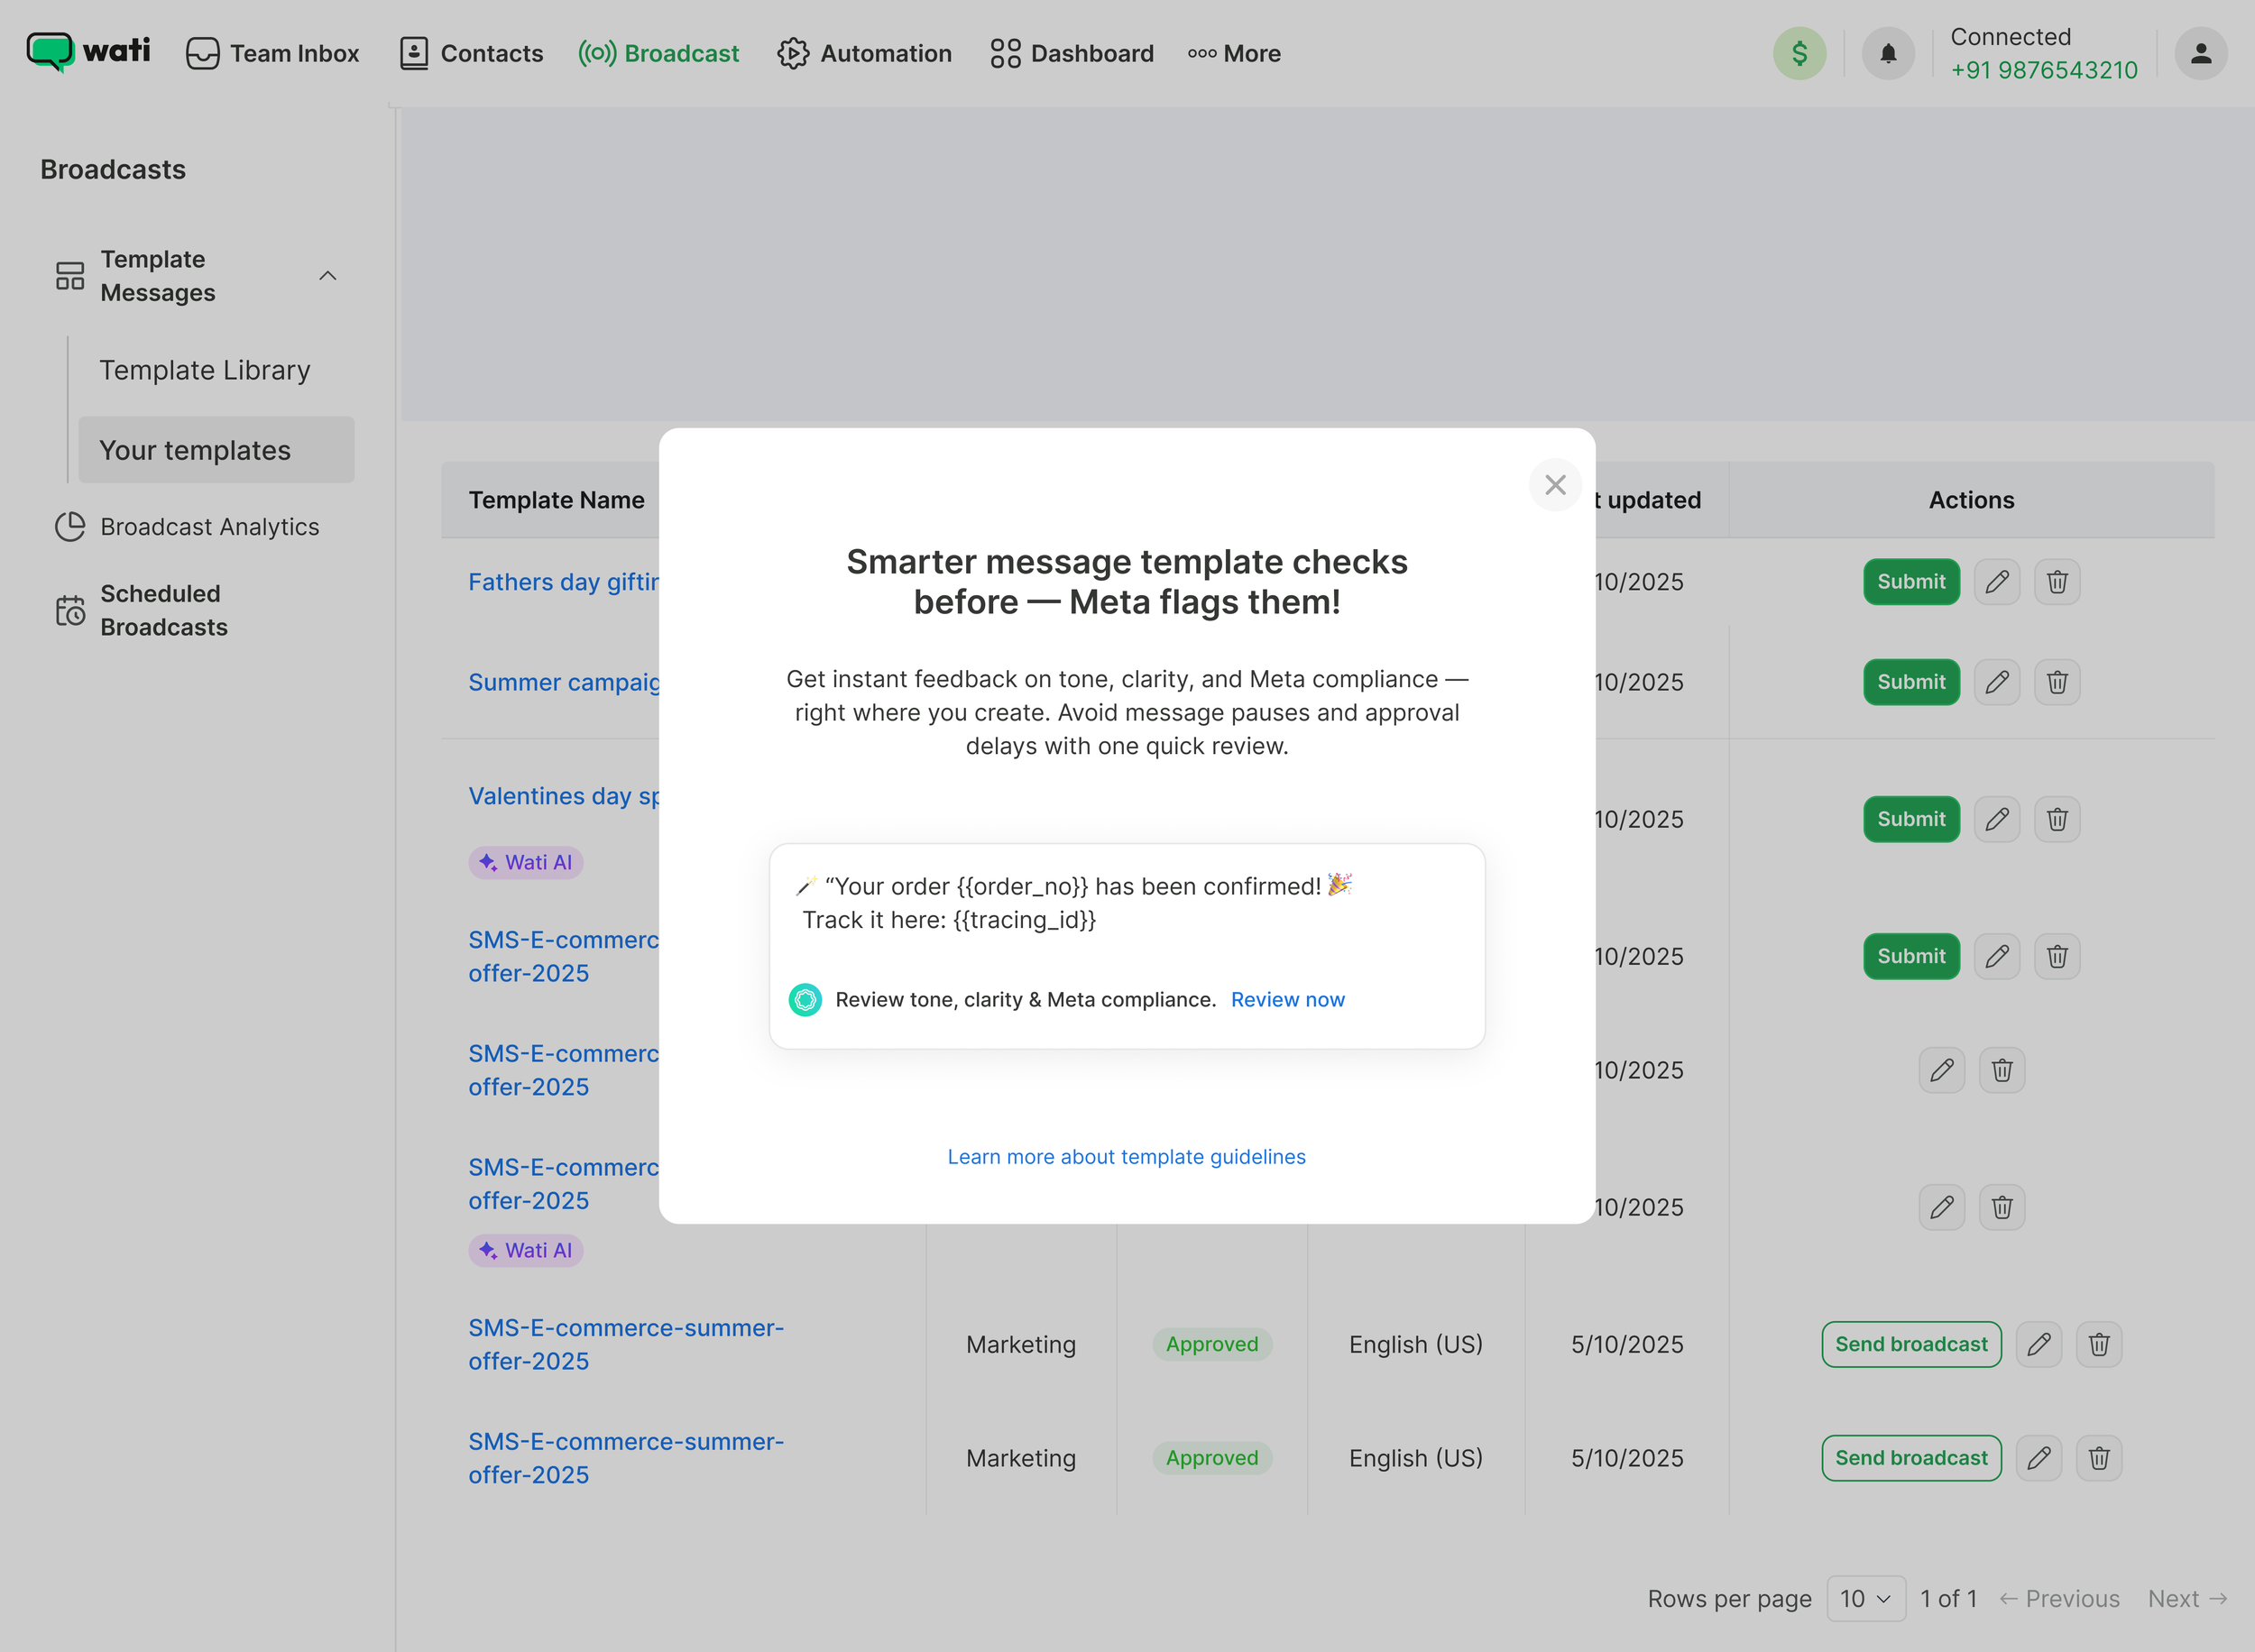Expand the More menu in navigation

click(1234, 54)
